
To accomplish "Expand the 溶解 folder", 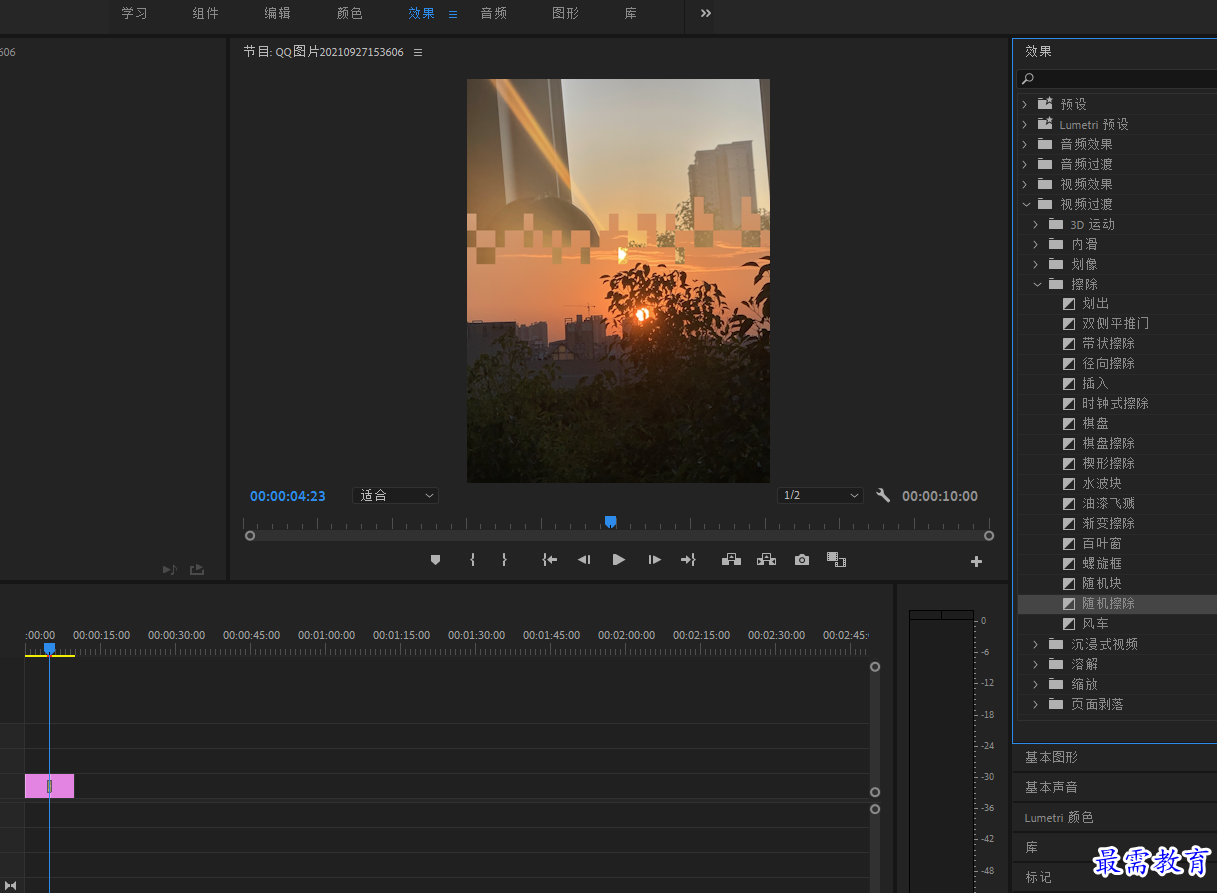I will 1036,664.
